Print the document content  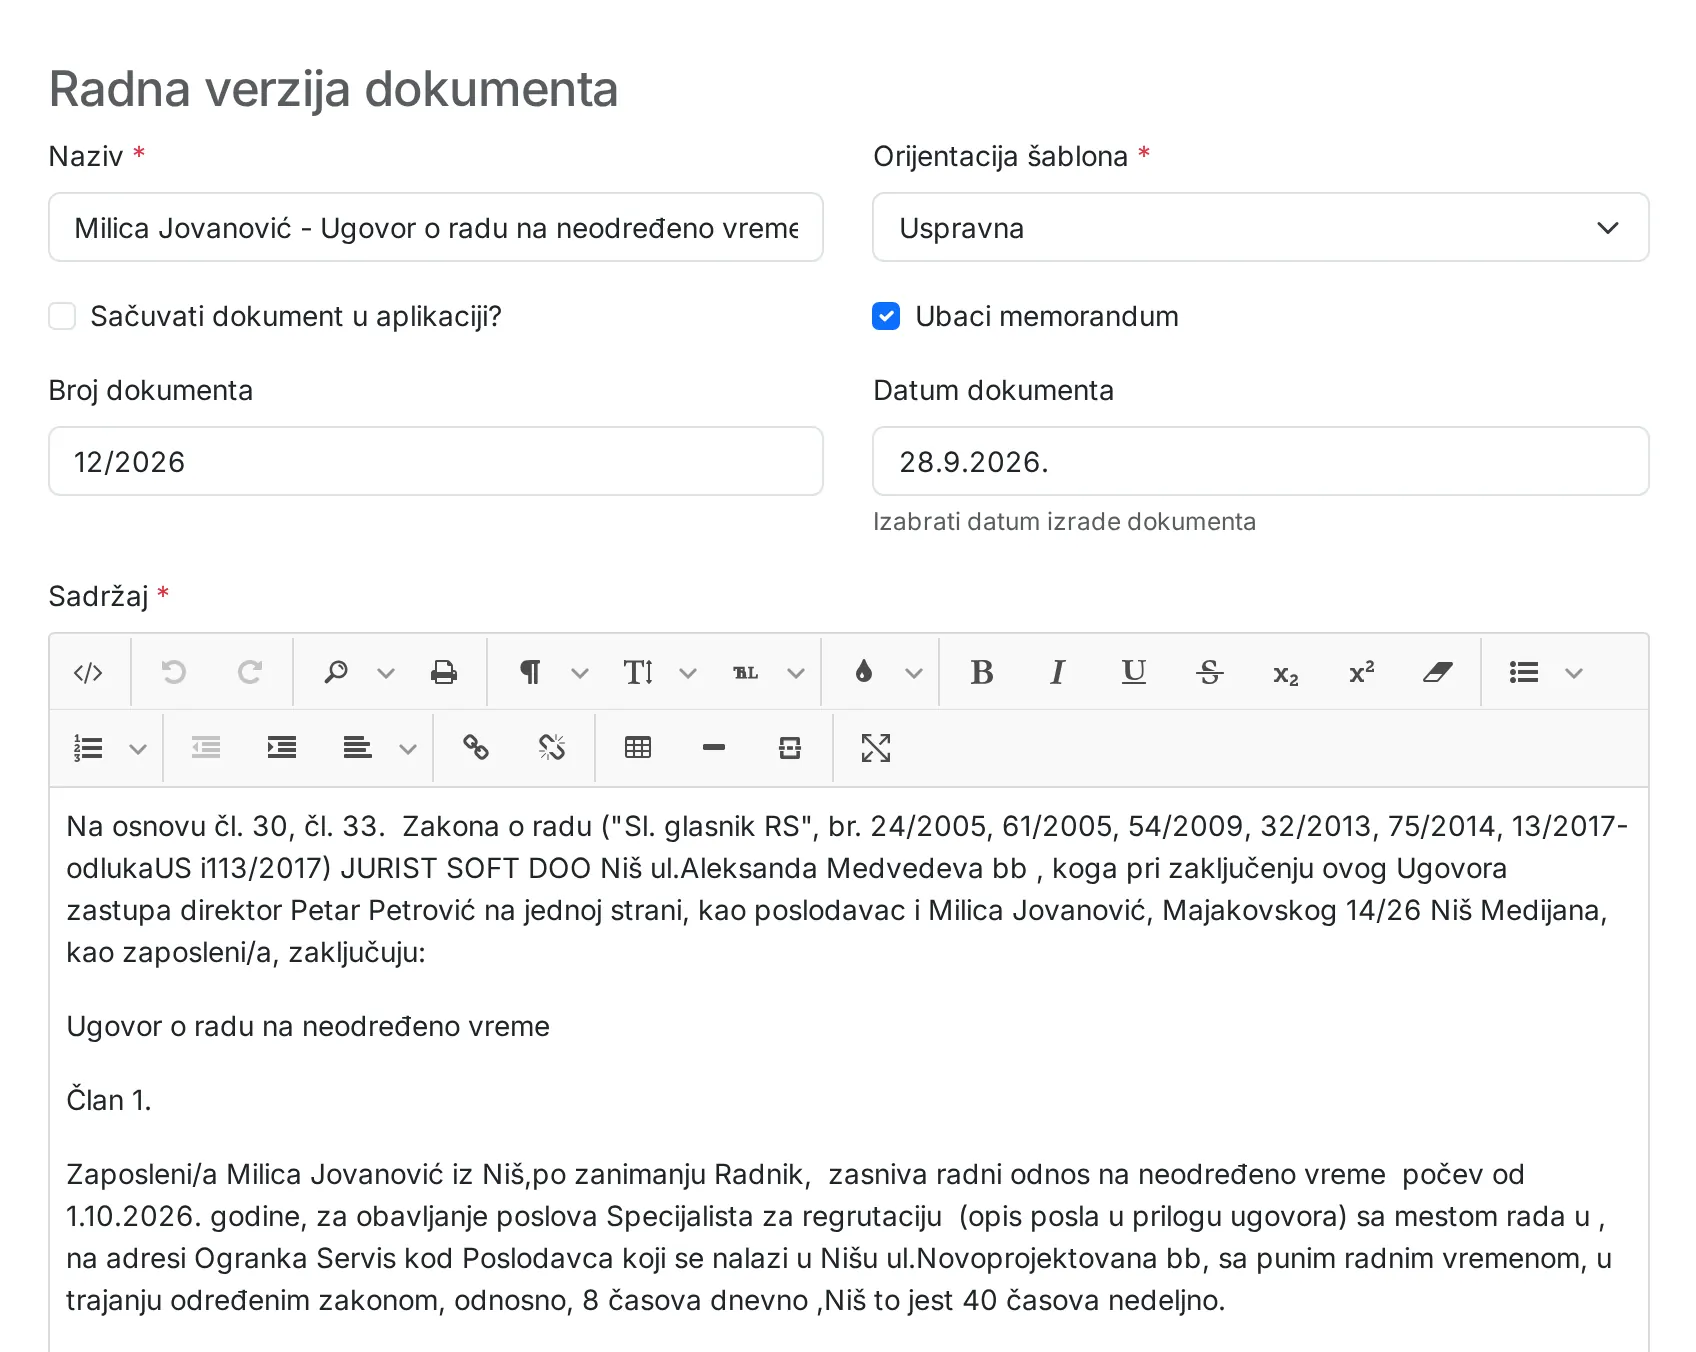click(444, 672)
